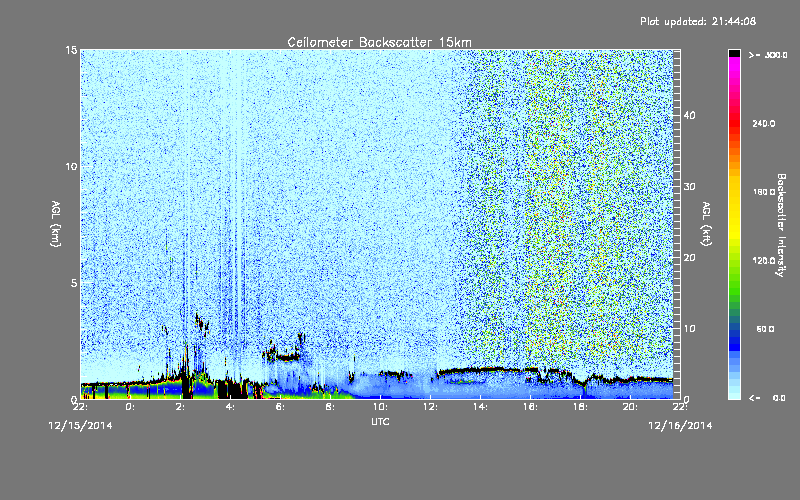Click the 'Plot updated: 21:44:08' timestamp
This screenshot has width=800, height=500.
pyautogui.click(x=698, y=21)
